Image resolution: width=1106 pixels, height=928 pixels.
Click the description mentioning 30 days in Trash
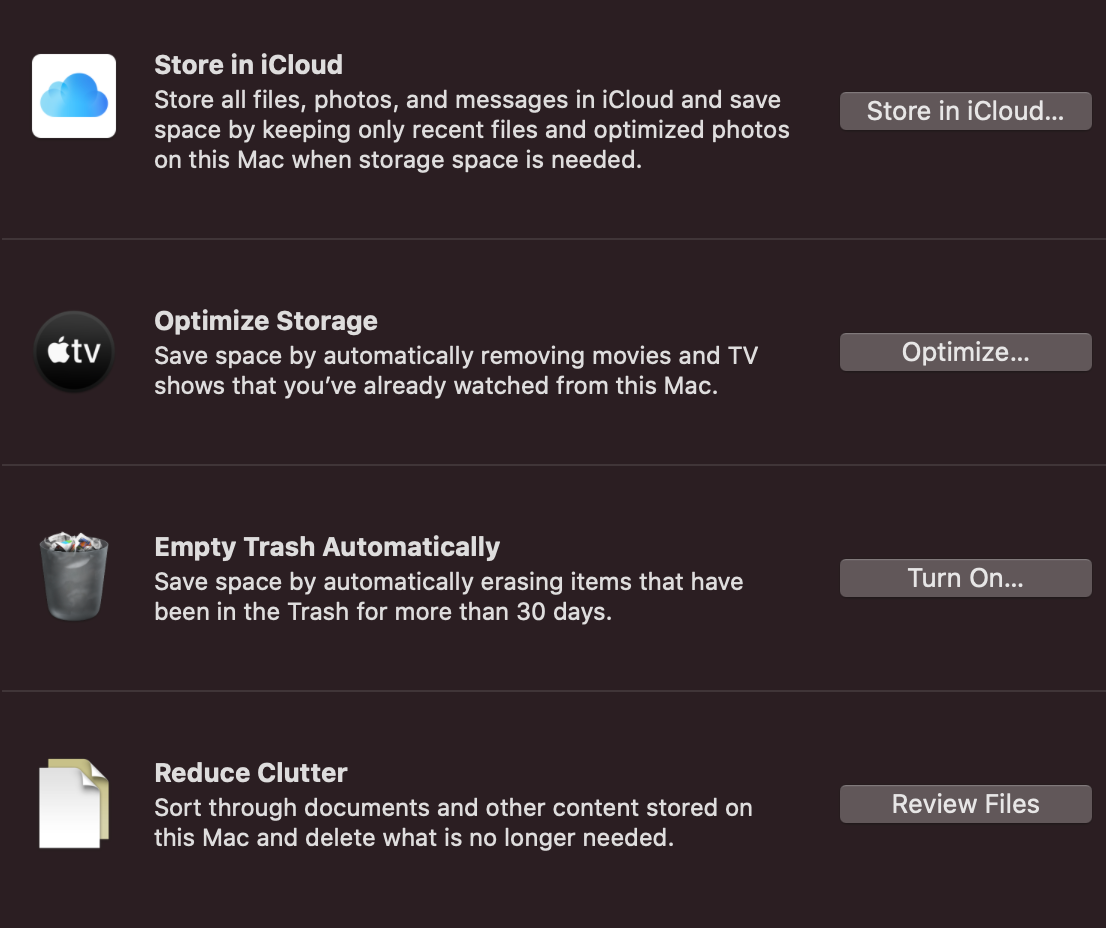(x=449, y=597)
